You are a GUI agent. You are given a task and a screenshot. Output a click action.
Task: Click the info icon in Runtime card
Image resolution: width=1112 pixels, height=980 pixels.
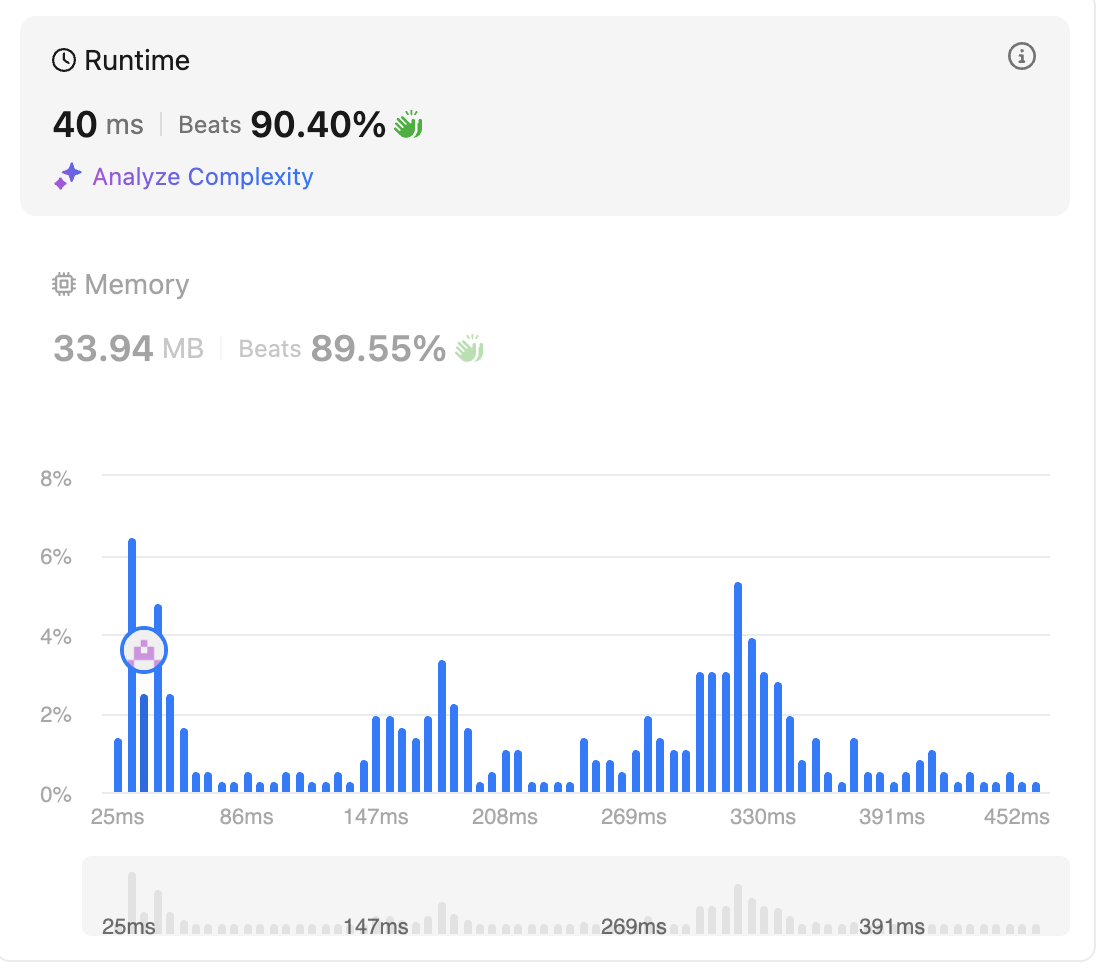click(1021, 56)
